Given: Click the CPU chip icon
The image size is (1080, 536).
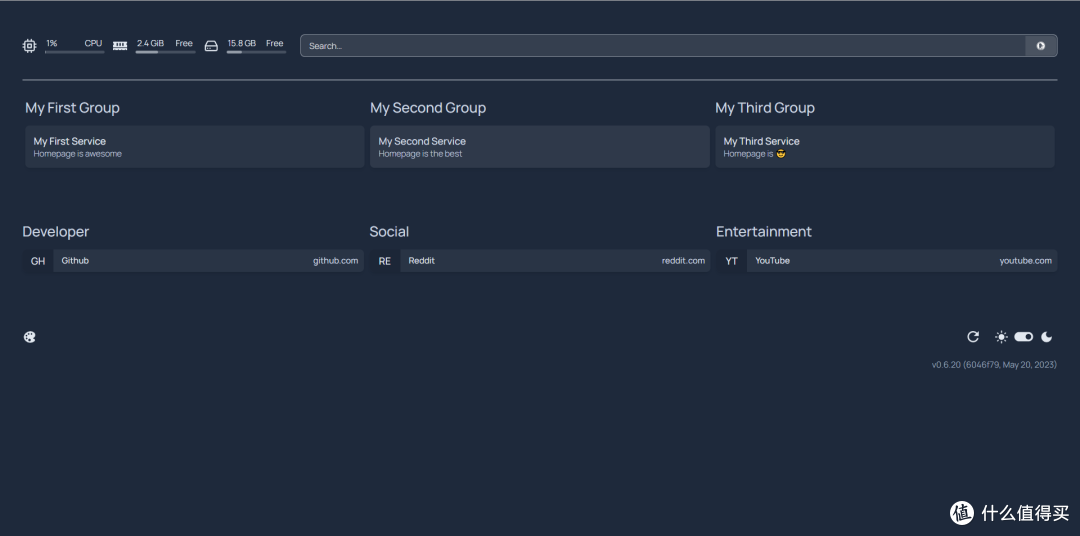Looking at the screenshot, I should (29, 46).
